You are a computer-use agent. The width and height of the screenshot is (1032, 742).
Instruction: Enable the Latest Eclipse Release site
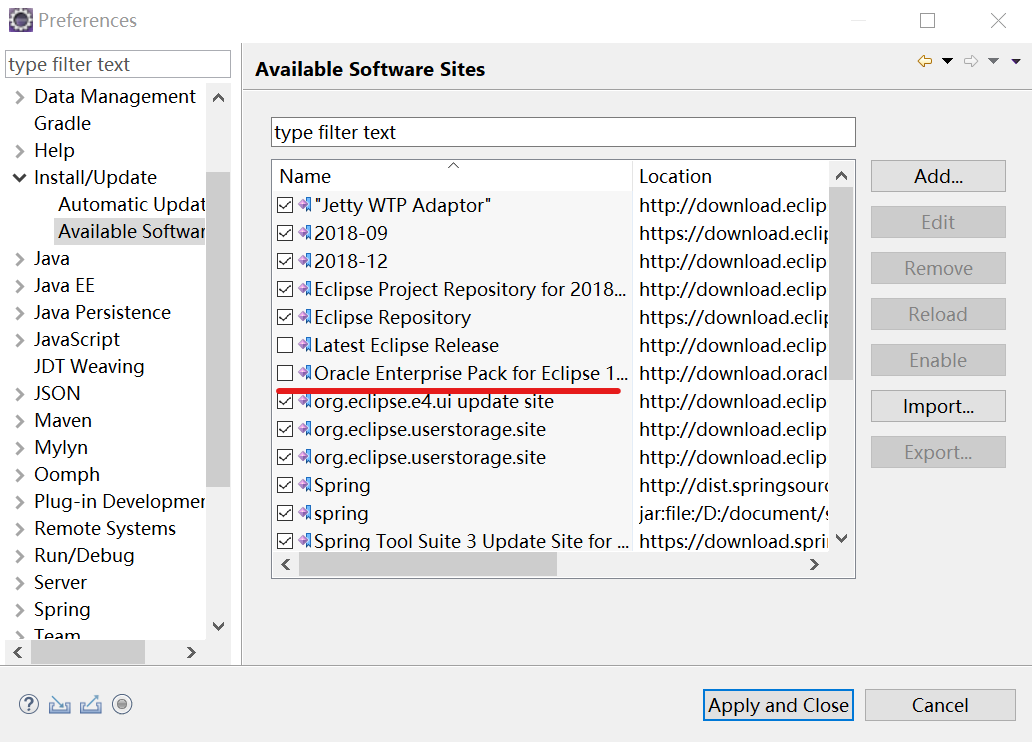click(285, 345)
